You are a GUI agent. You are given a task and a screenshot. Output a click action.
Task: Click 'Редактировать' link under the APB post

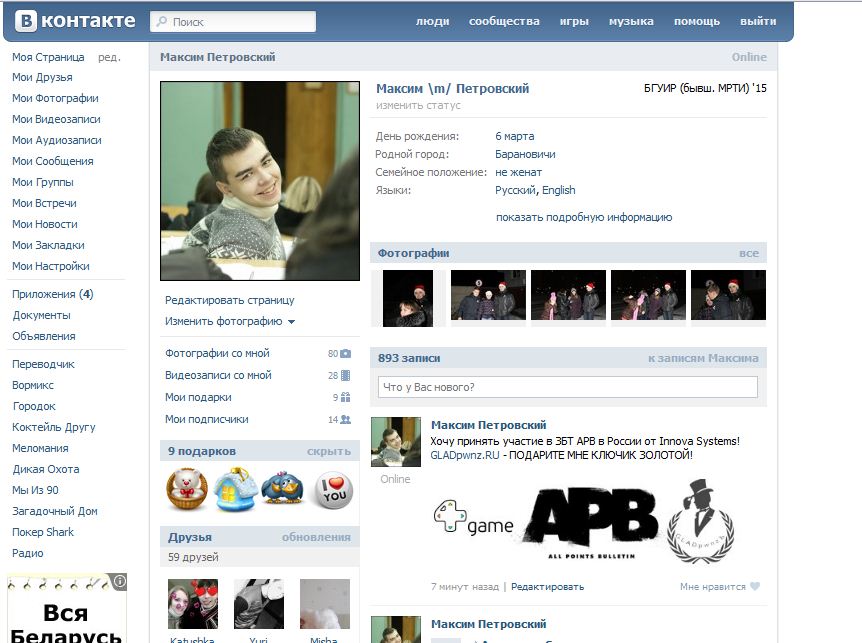coord(547,587)
